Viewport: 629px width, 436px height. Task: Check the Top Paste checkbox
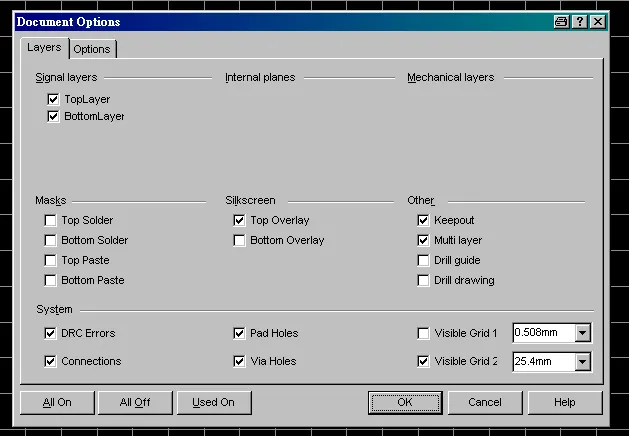(50, 260)
